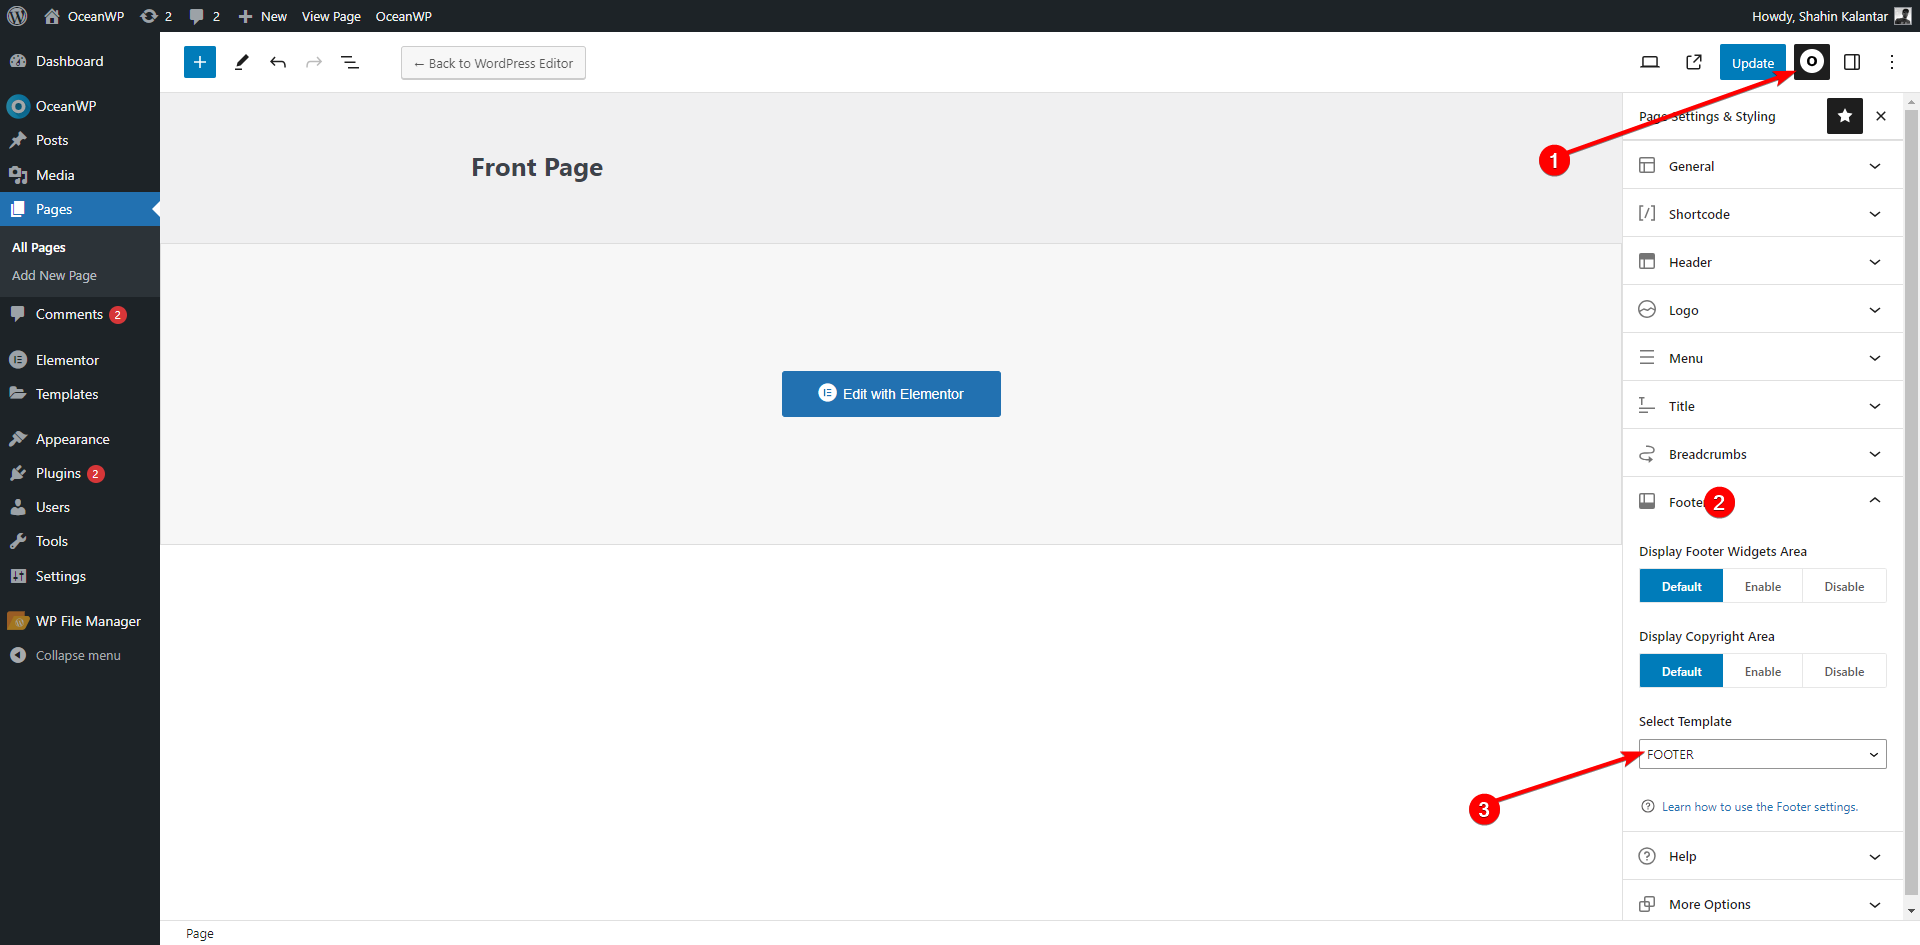Click Back to WordPress Editor button

point(493,63)
